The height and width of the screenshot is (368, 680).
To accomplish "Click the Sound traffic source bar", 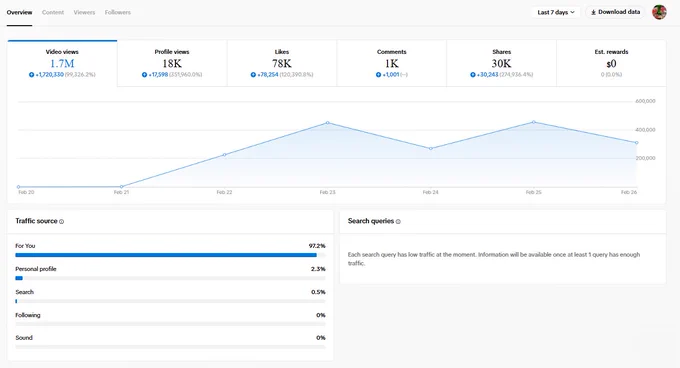I will click(170, 347).
